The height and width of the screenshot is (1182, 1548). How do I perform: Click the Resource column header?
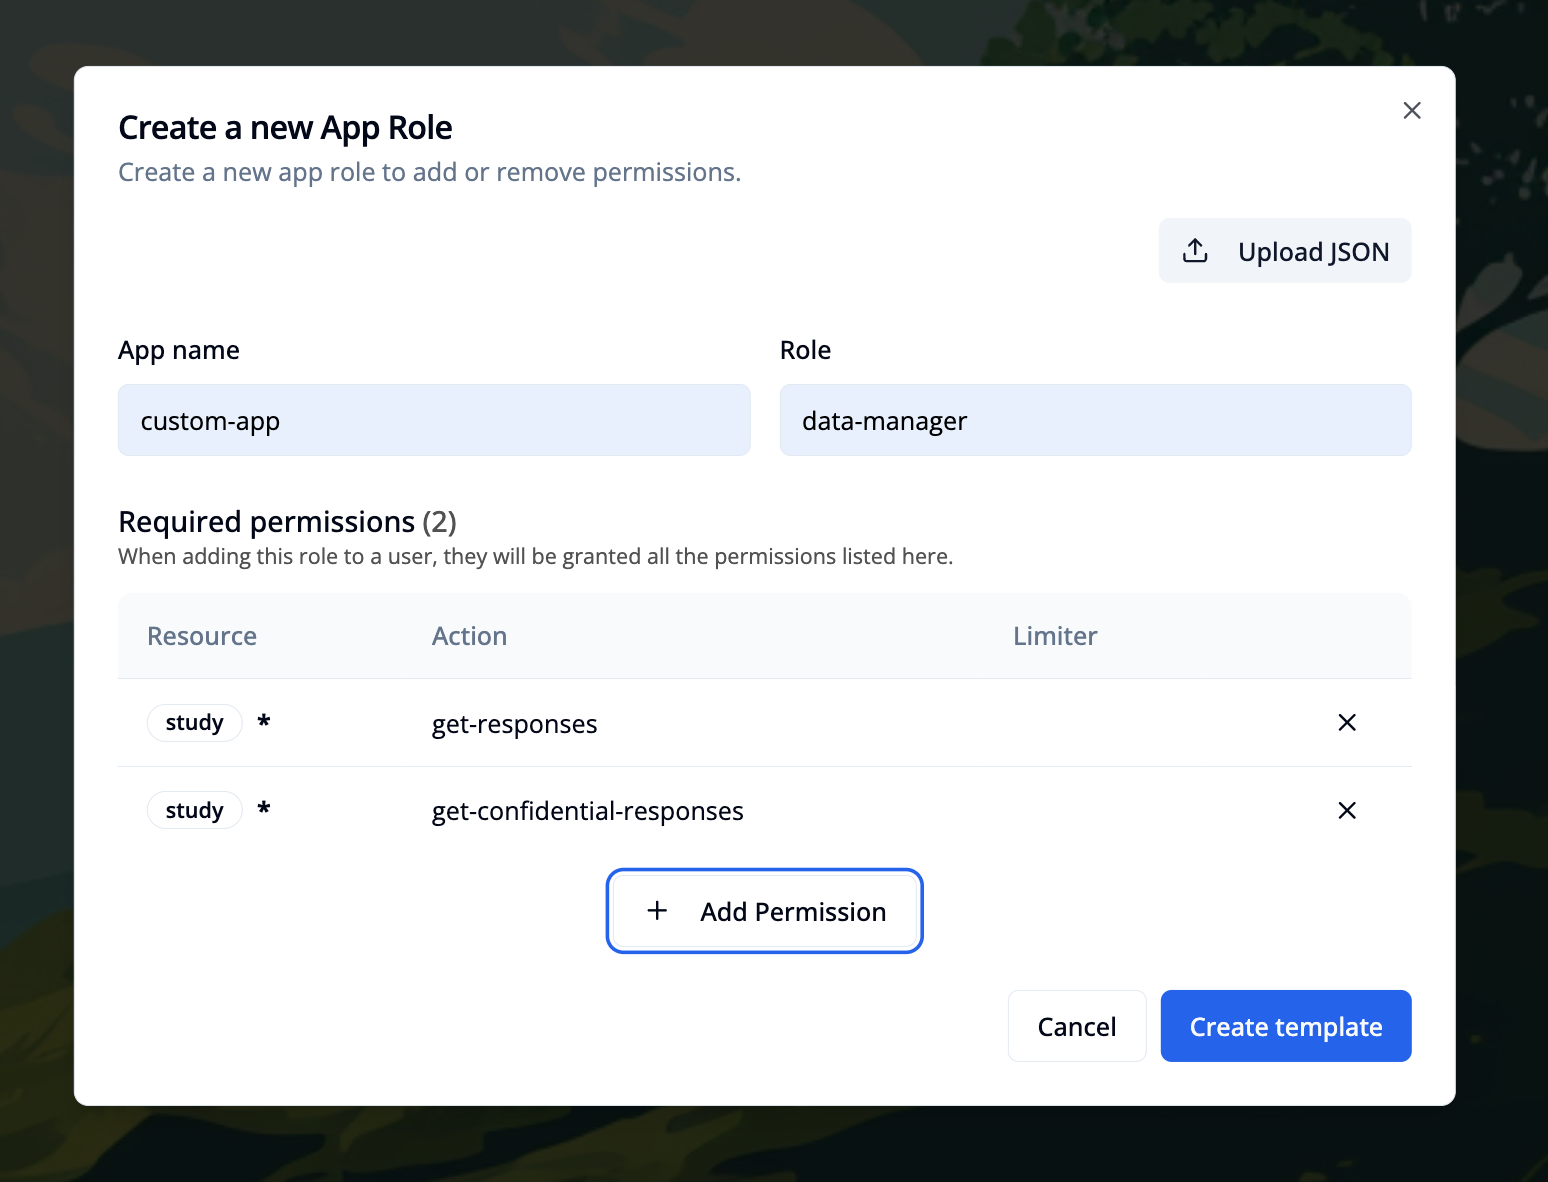[x=201, y=636]
